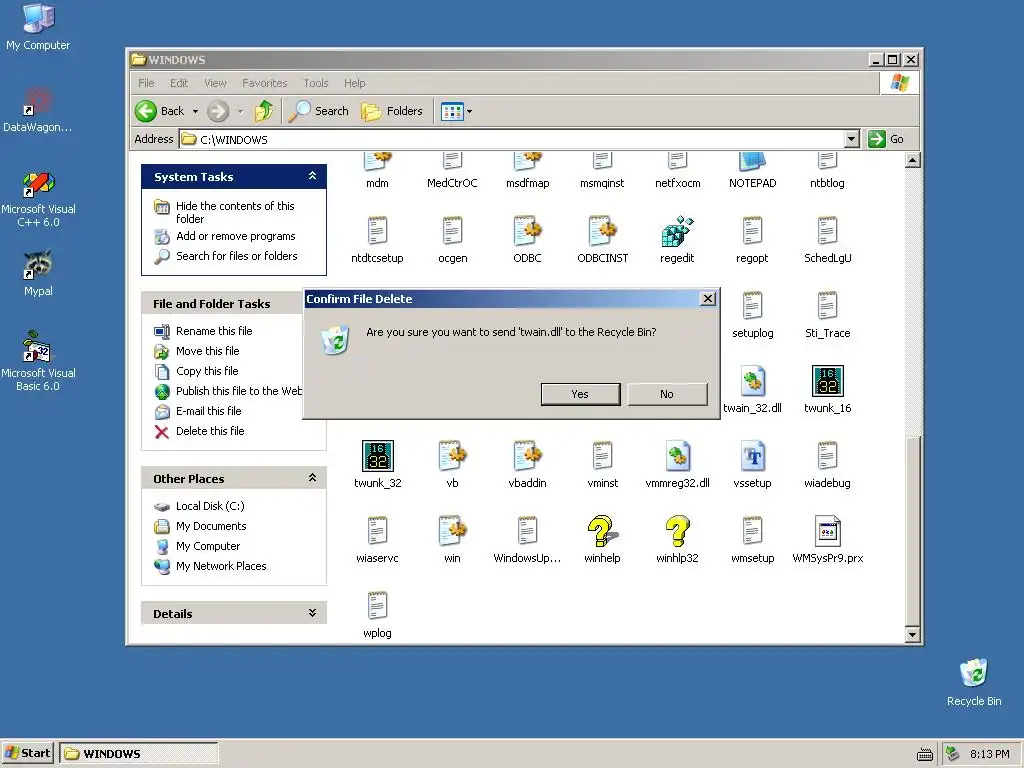Screen dimensions: 1024x768
Task: Select the vb file icon
Action: tap(452, 456)
